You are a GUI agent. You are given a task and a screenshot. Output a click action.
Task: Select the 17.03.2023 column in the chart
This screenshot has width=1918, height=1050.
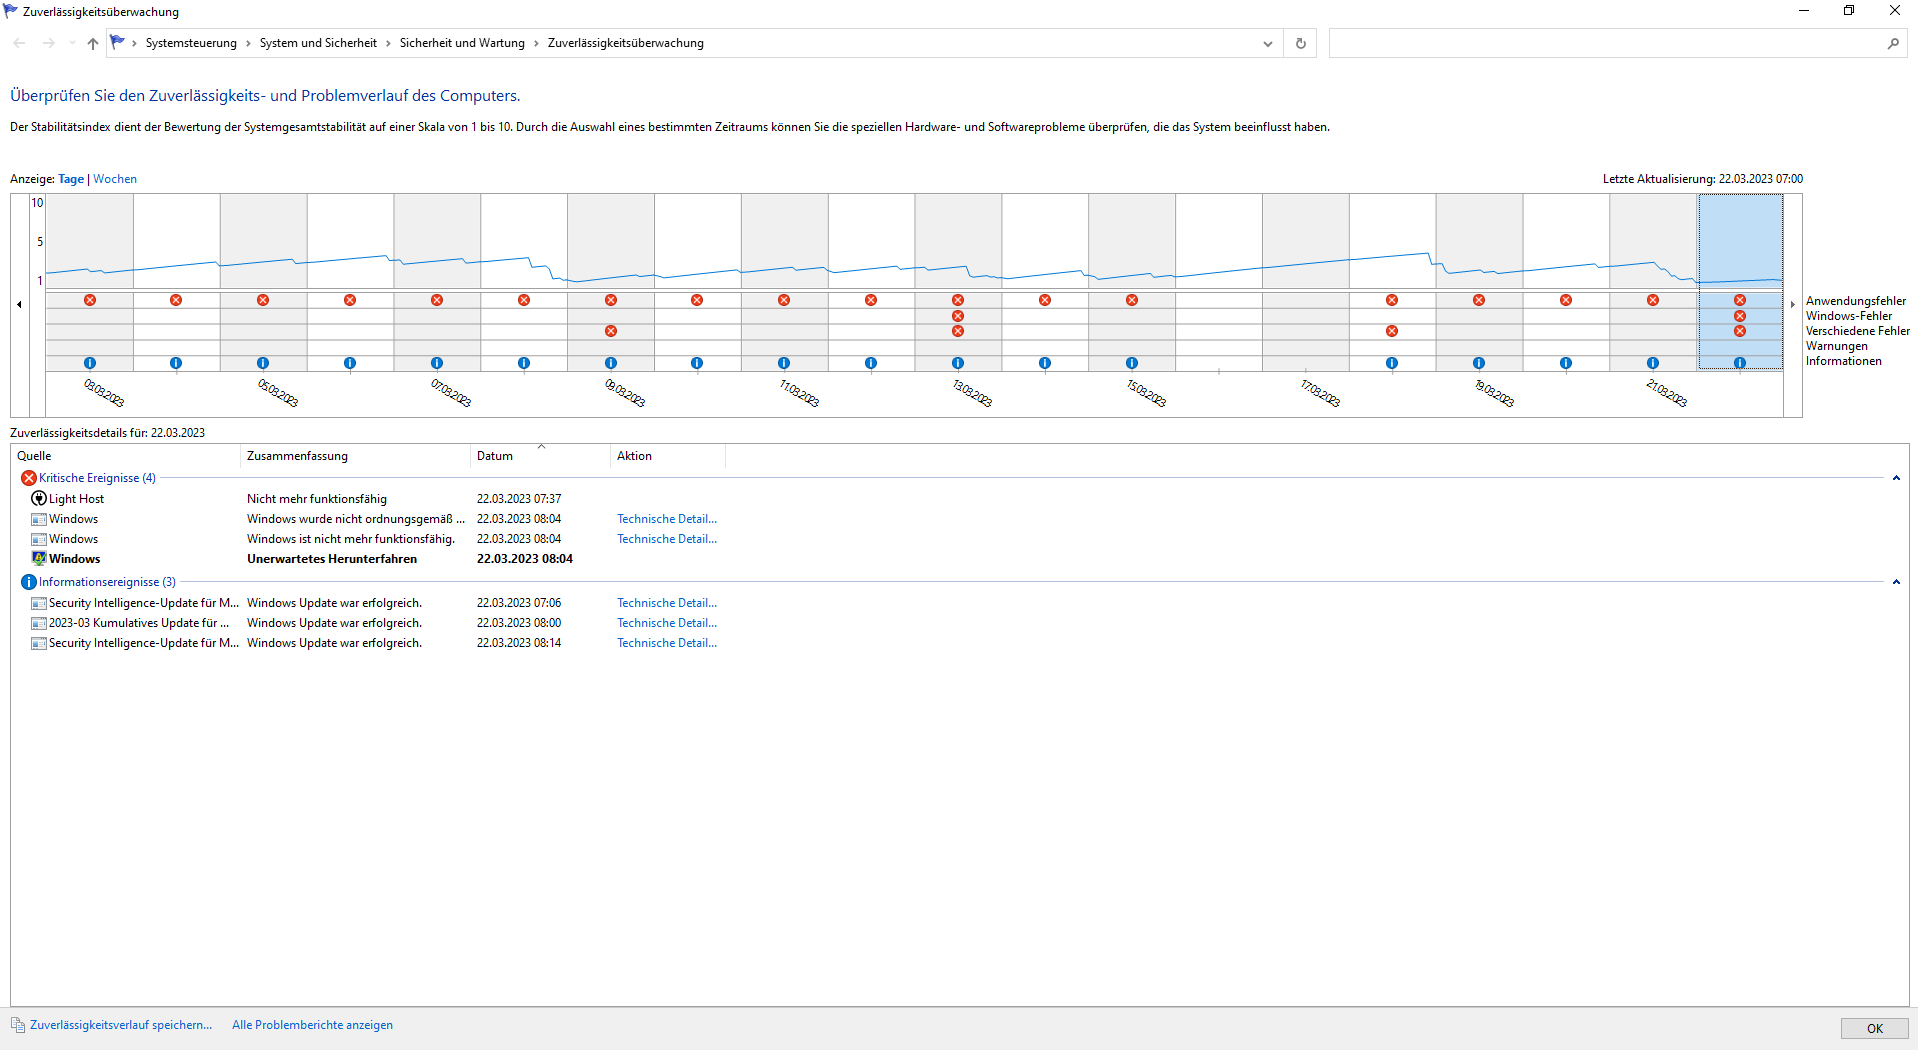coord(1306,282)
